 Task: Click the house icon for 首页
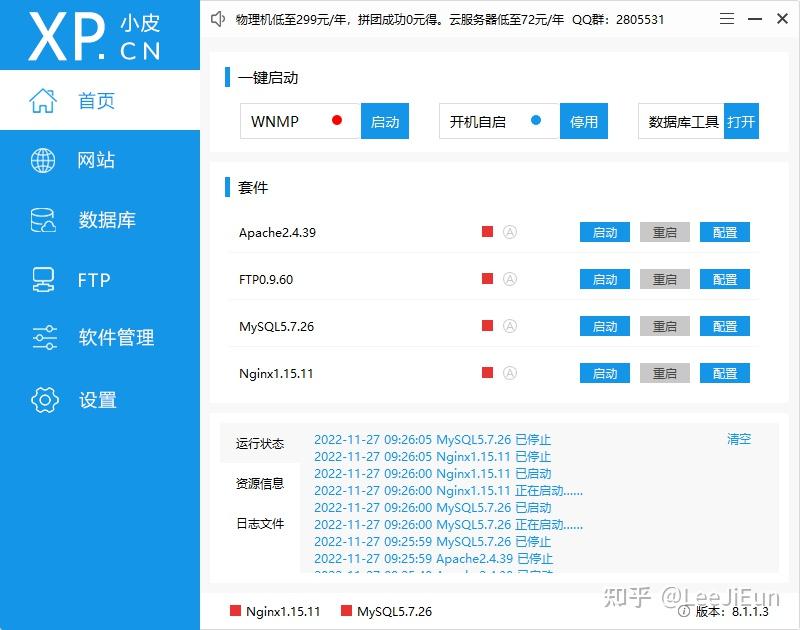click(43, 100)
